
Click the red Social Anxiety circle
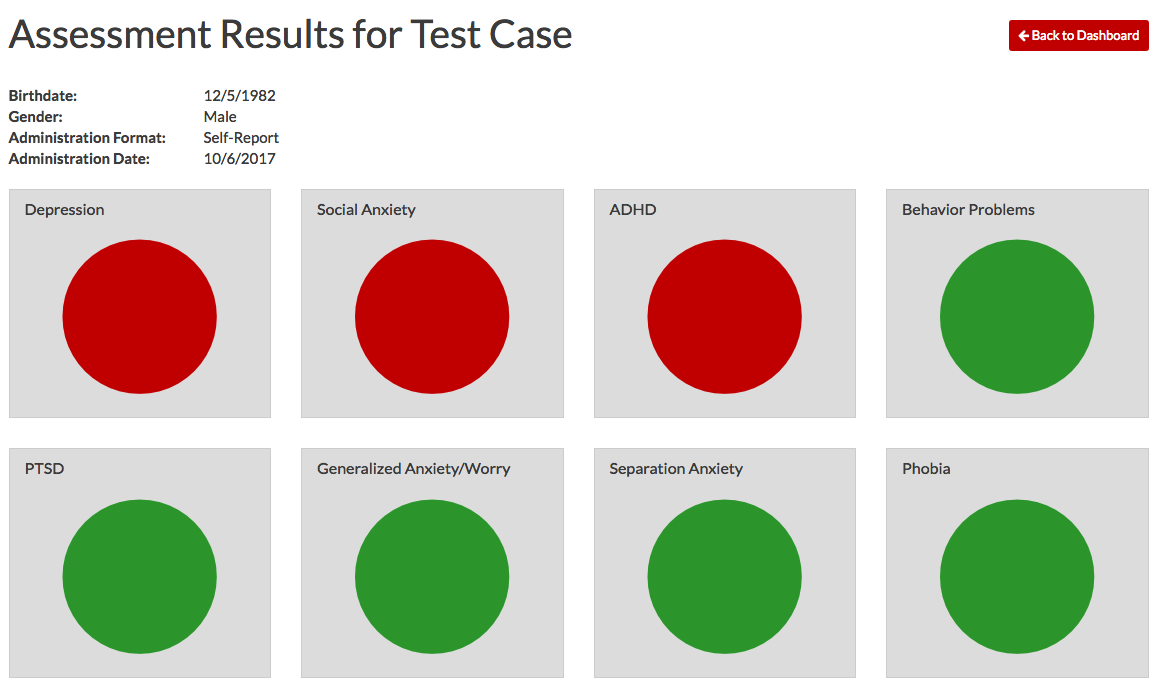pos(432,316)
